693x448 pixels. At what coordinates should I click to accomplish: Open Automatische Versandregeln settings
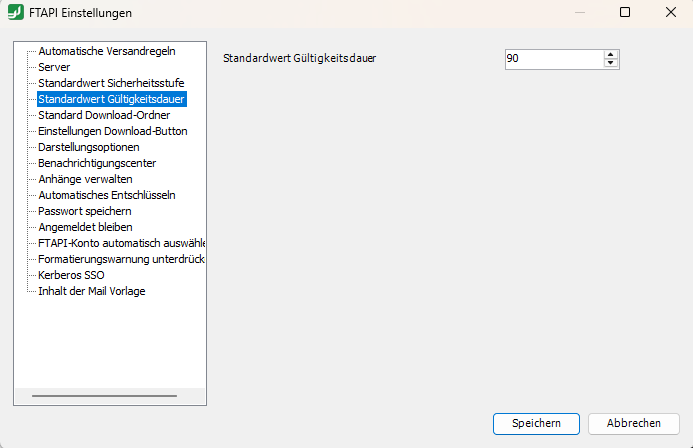[107, 51]
